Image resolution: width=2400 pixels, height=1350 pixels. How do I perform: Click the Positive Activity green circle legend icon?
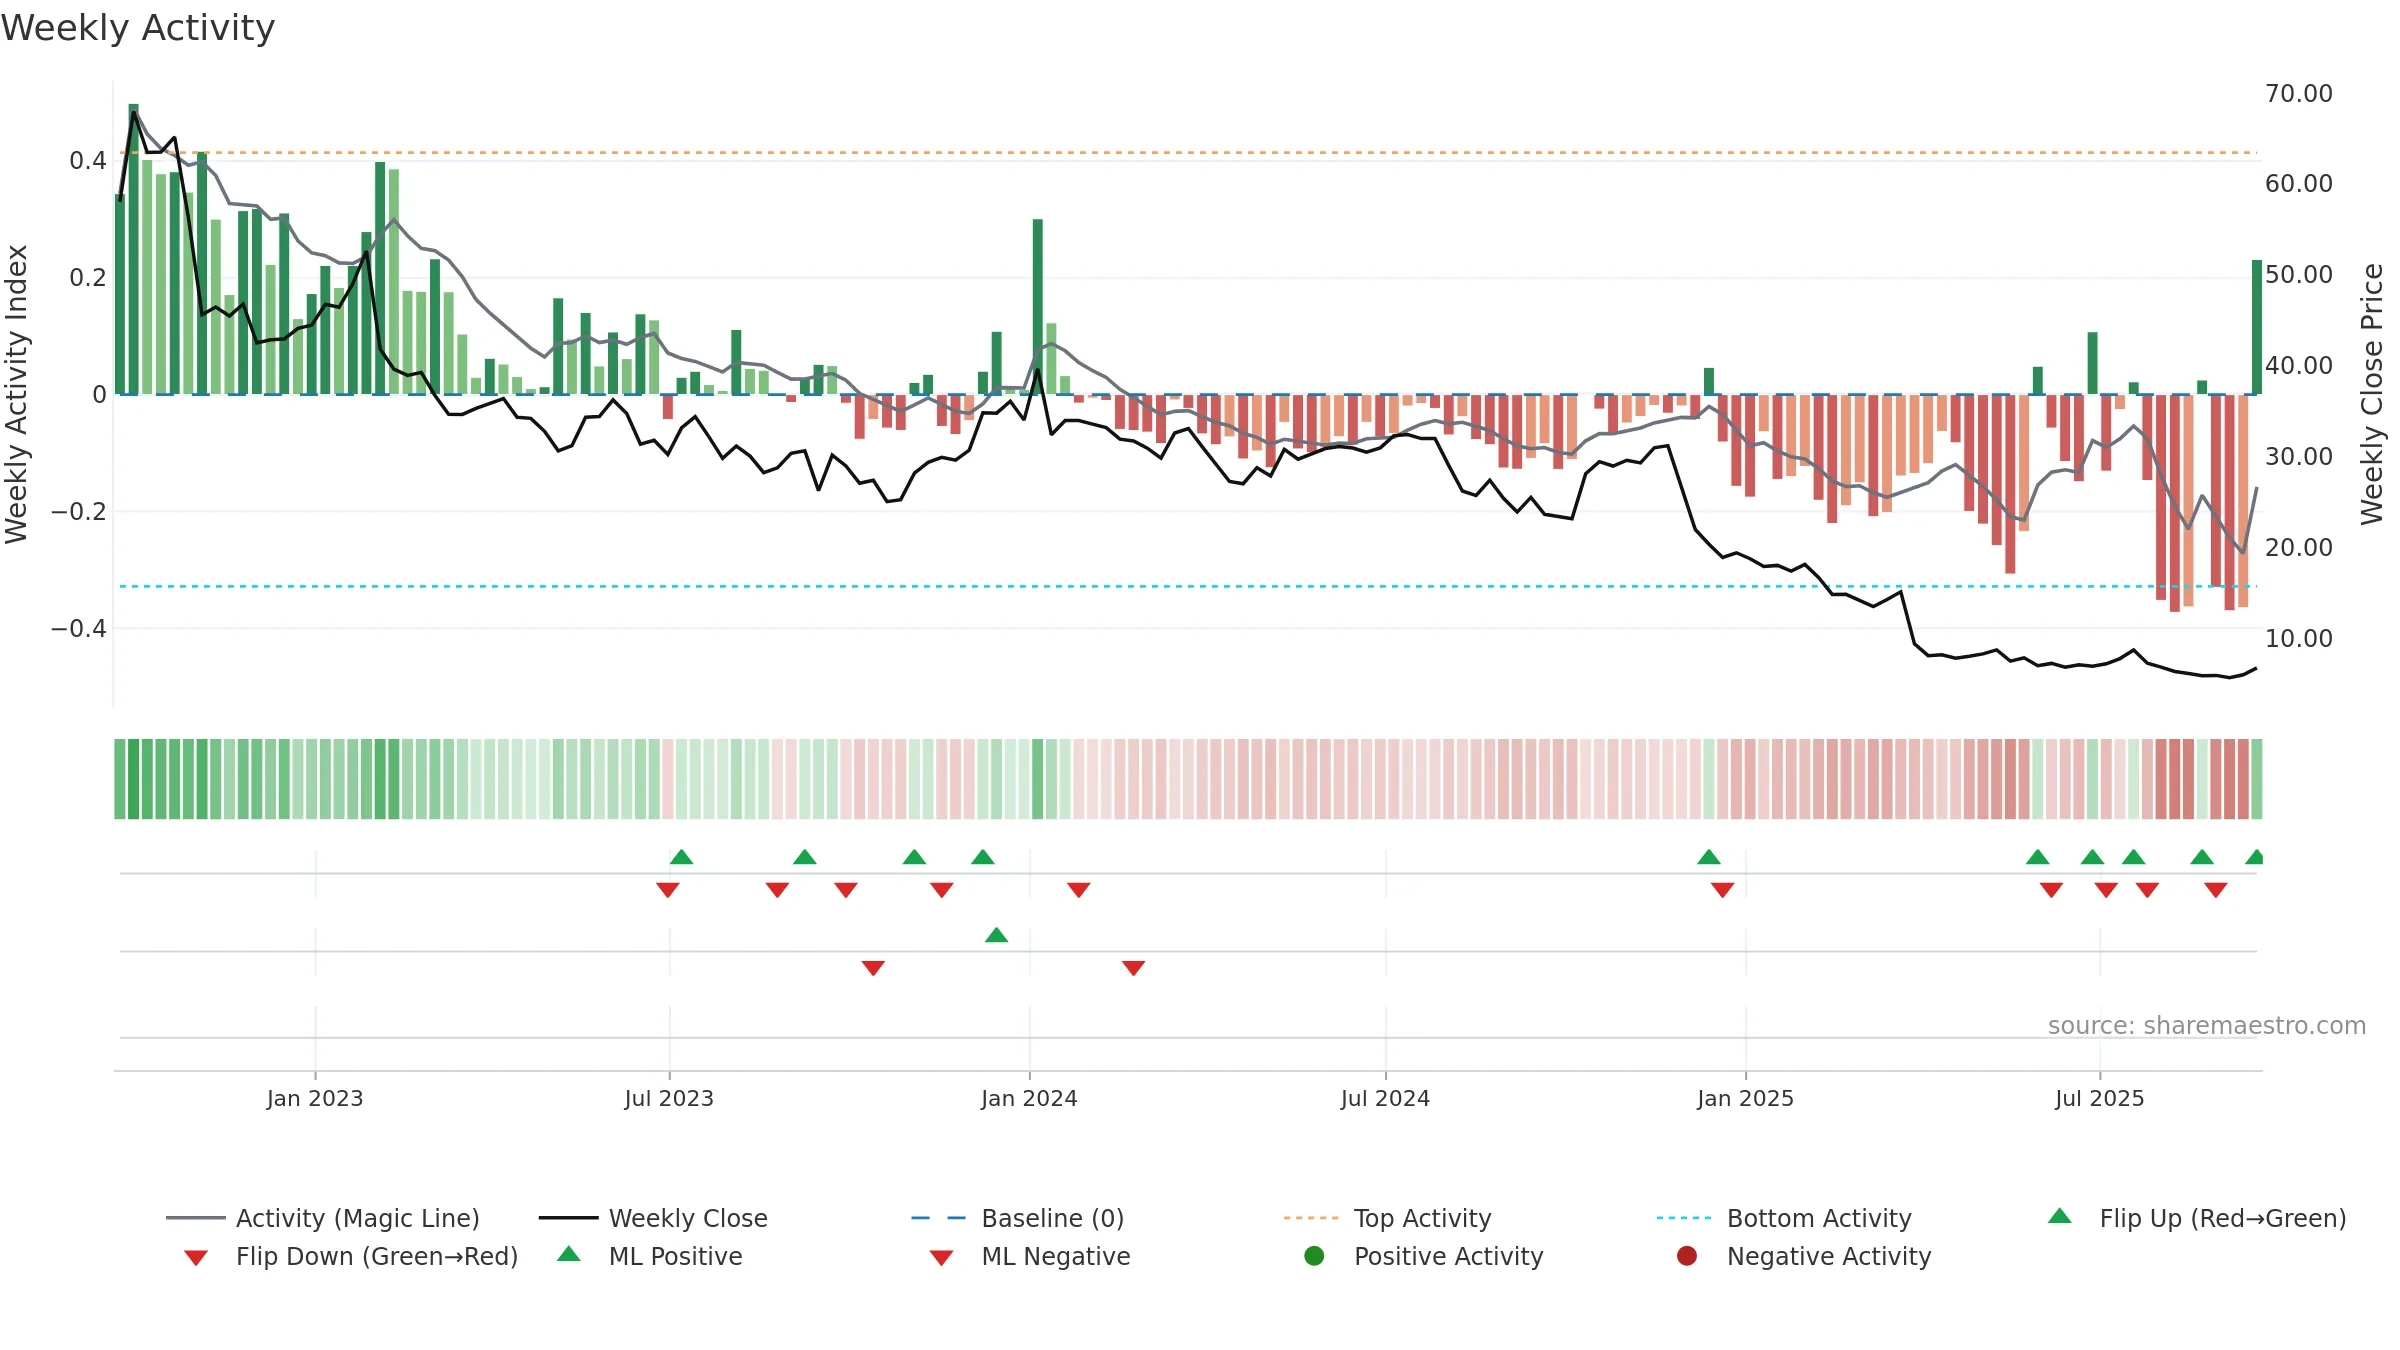coord(1314,1256)
